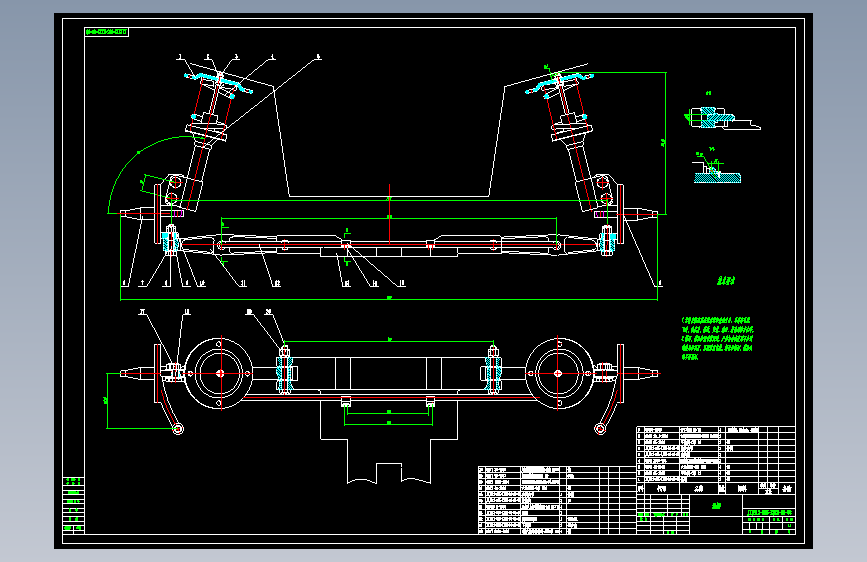Image resolution: width=867 pixels, height=562 pixels.
Task: Click the revision strip on left border
Action: click(74, 504)
